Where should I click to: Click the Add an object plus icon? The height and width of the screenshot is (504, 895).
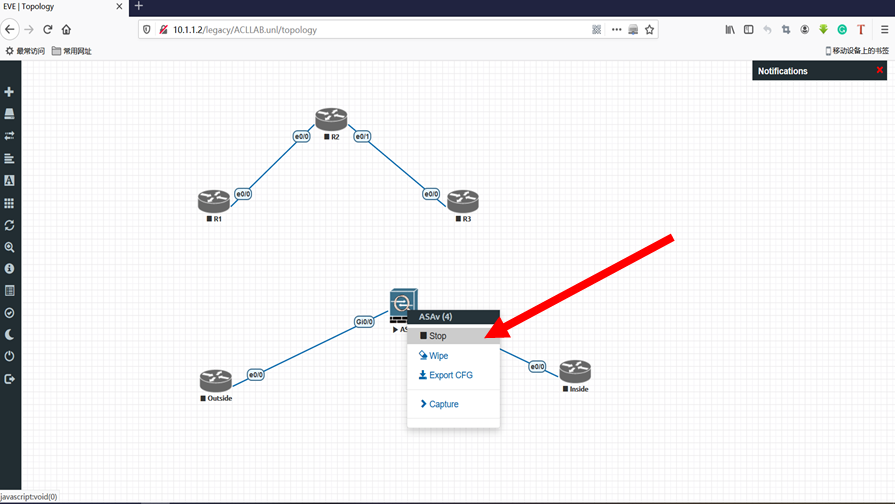coord(9,92)
